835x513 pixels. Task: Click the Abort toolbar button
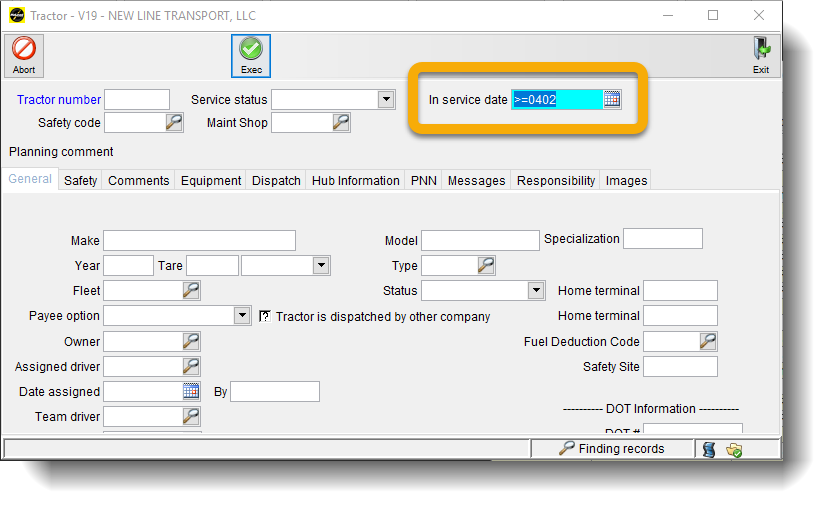coord(24,55)
